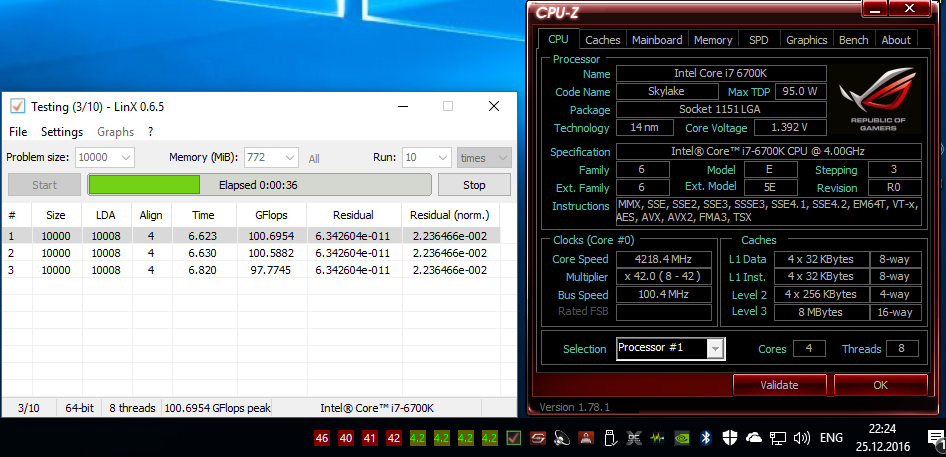The width and height of the screenshot is (946, 457).
Task: Click the 4218.4 MHz Core Speed value
Action: point(664,259)
